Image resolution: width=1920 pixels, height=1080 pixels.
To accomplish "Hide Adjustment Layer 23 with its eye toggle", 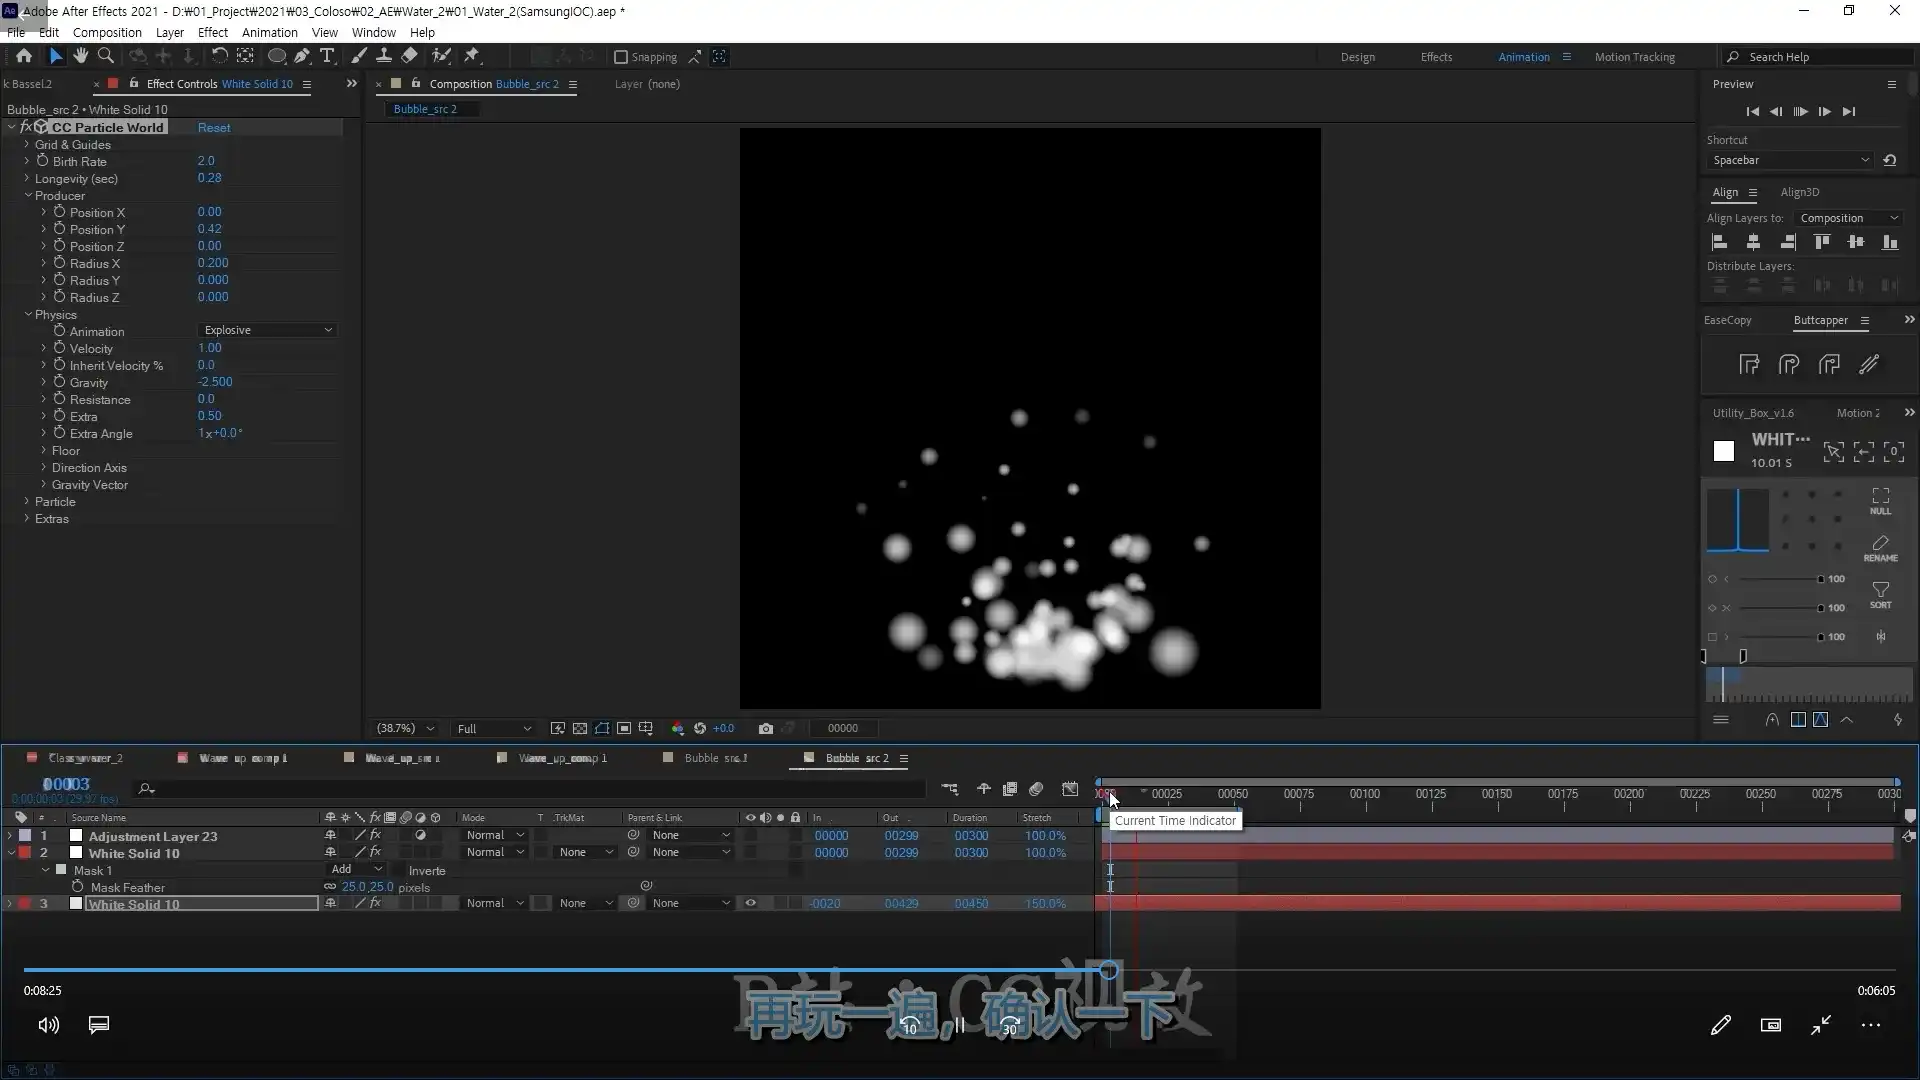I will pyautogui.click(x=750, y=835).
